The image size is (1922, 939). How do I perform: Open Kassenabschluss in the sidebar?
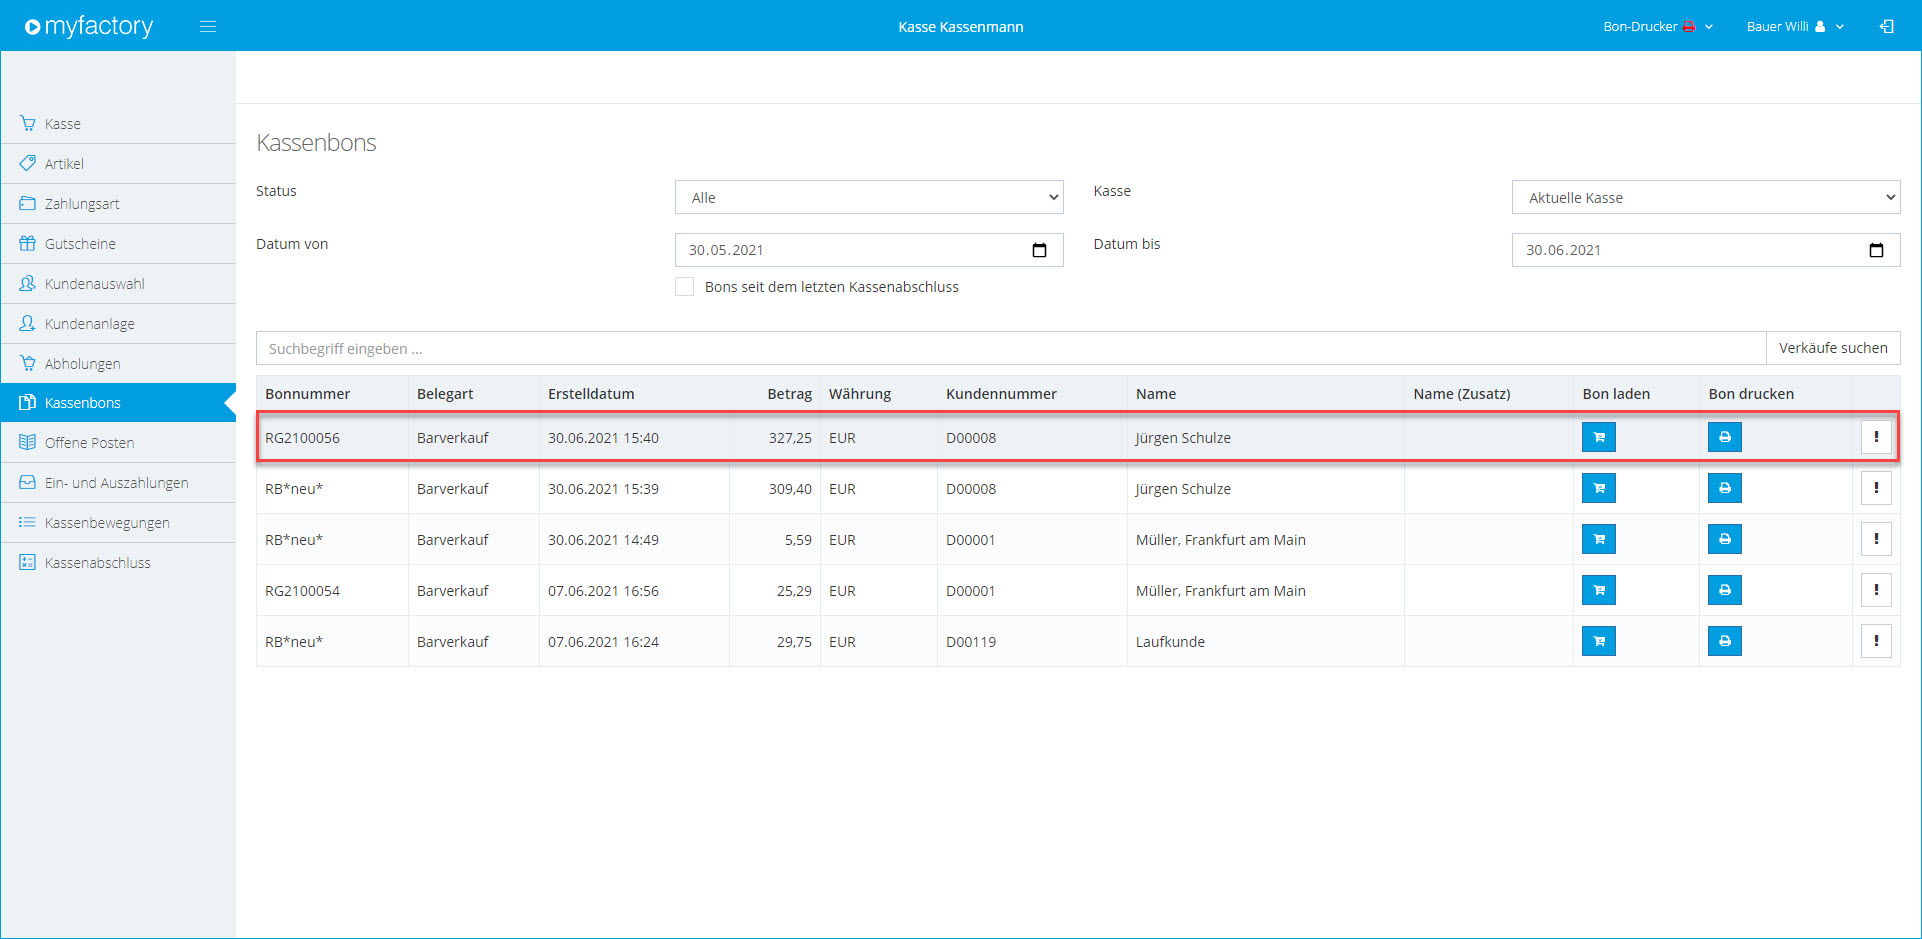118,563
